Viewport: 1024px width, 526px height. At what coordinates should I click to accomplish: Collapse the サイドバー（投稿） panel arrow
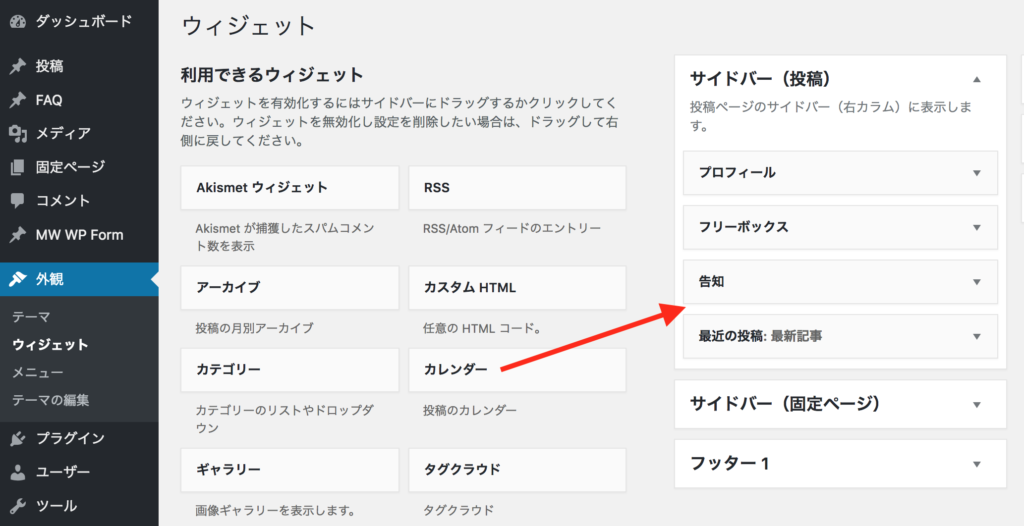pyautogui.click(x=977, y=79)
